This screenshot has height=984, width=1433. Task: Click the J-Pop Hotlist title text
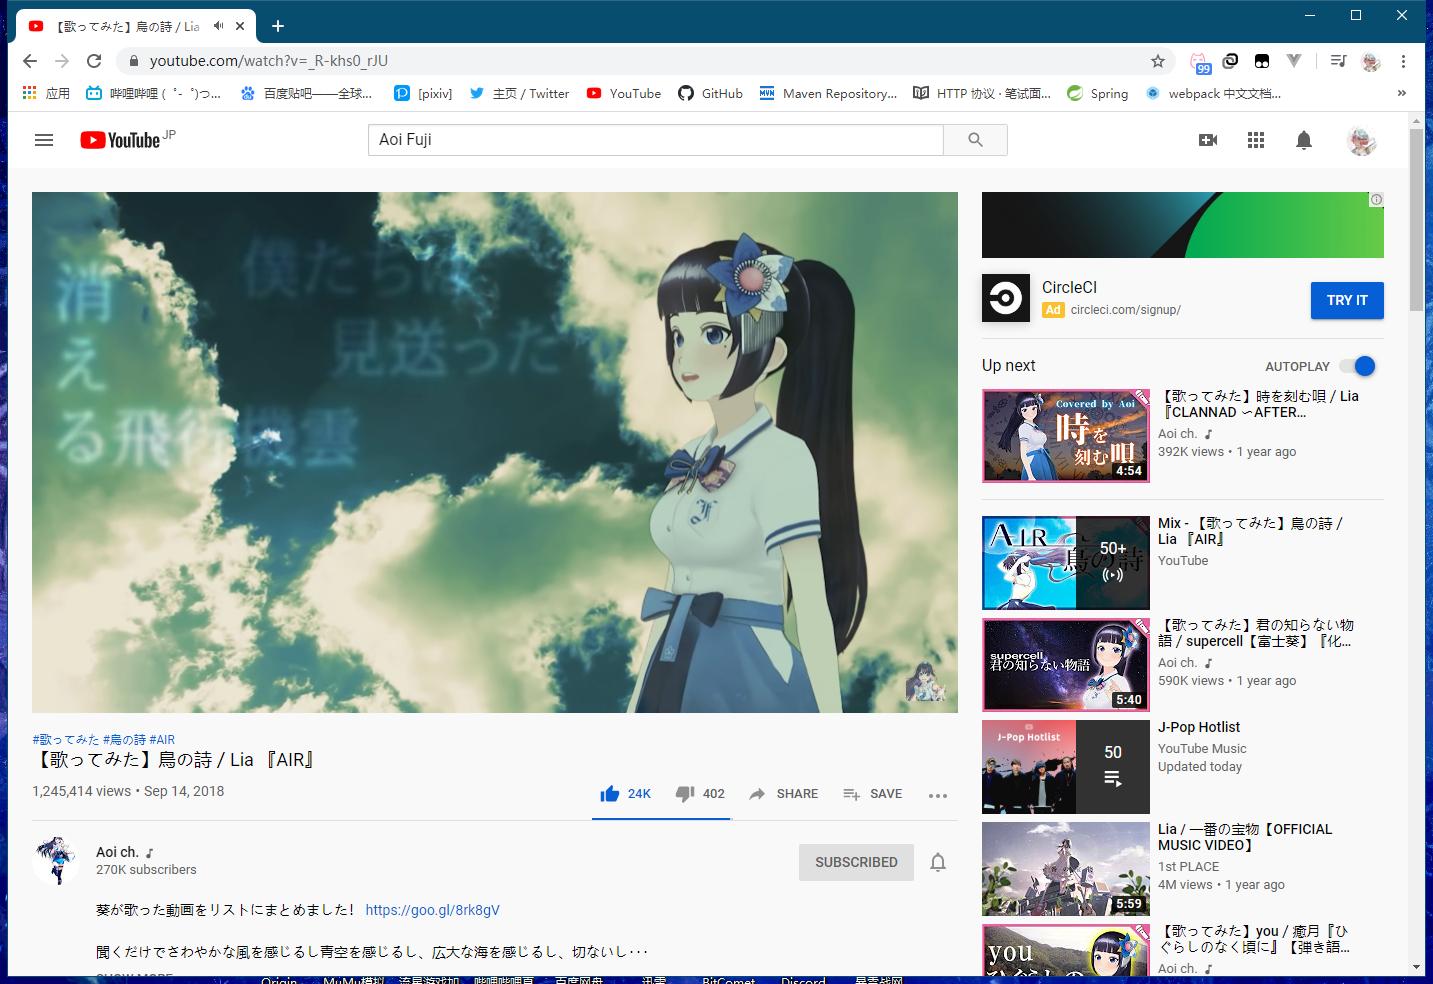(1199, 727)
